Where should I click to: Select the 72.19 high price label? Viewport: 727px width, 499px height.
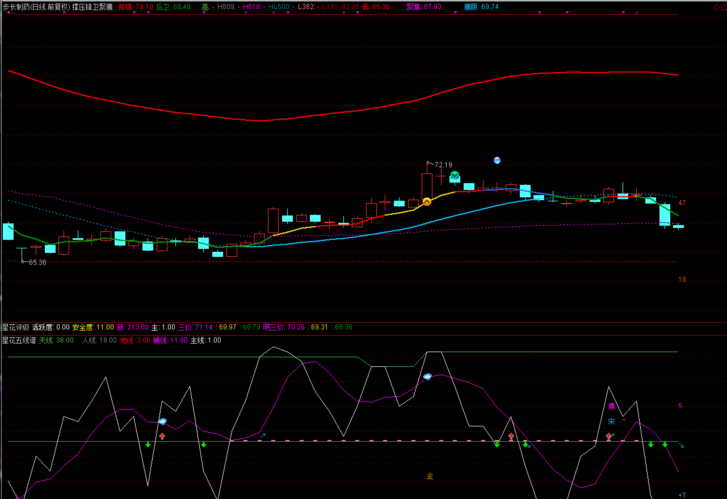[443, 165]
